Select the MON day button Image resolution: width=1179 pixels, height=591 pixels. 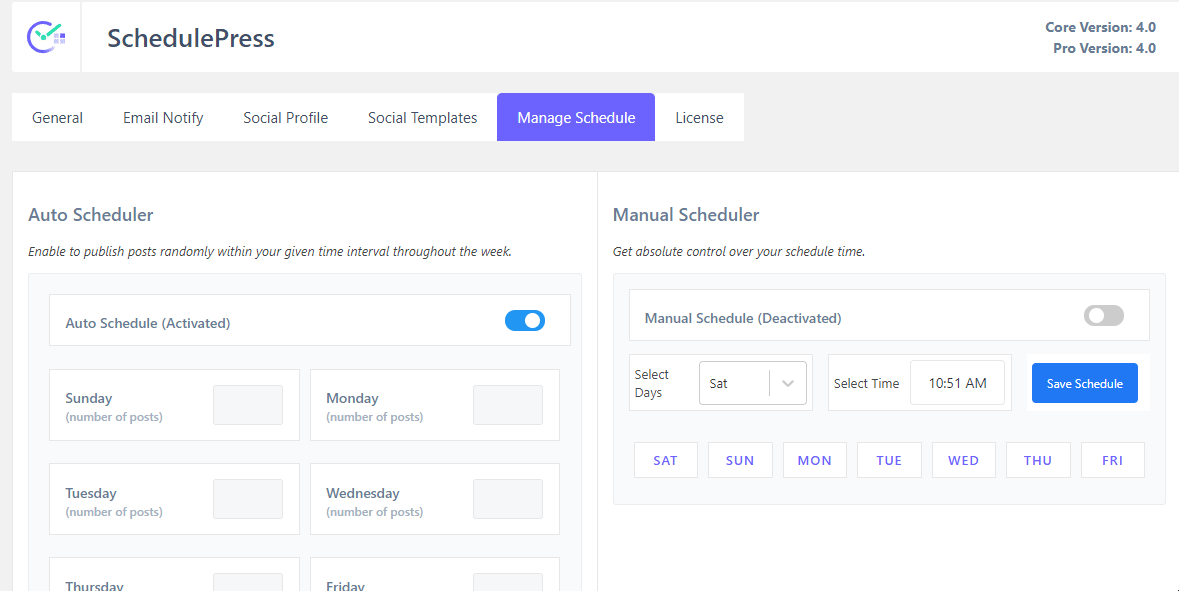(x=814, y=460)
